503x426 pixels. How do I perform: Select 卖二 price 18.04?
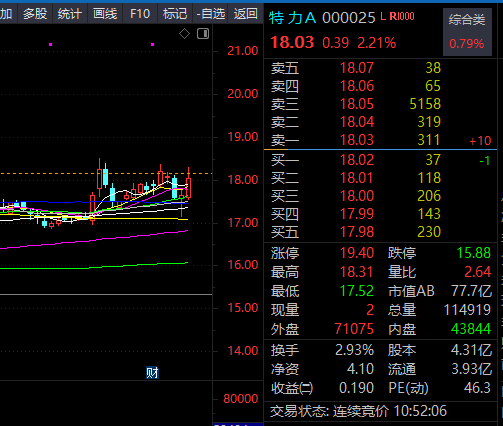[x=357, y=122]
